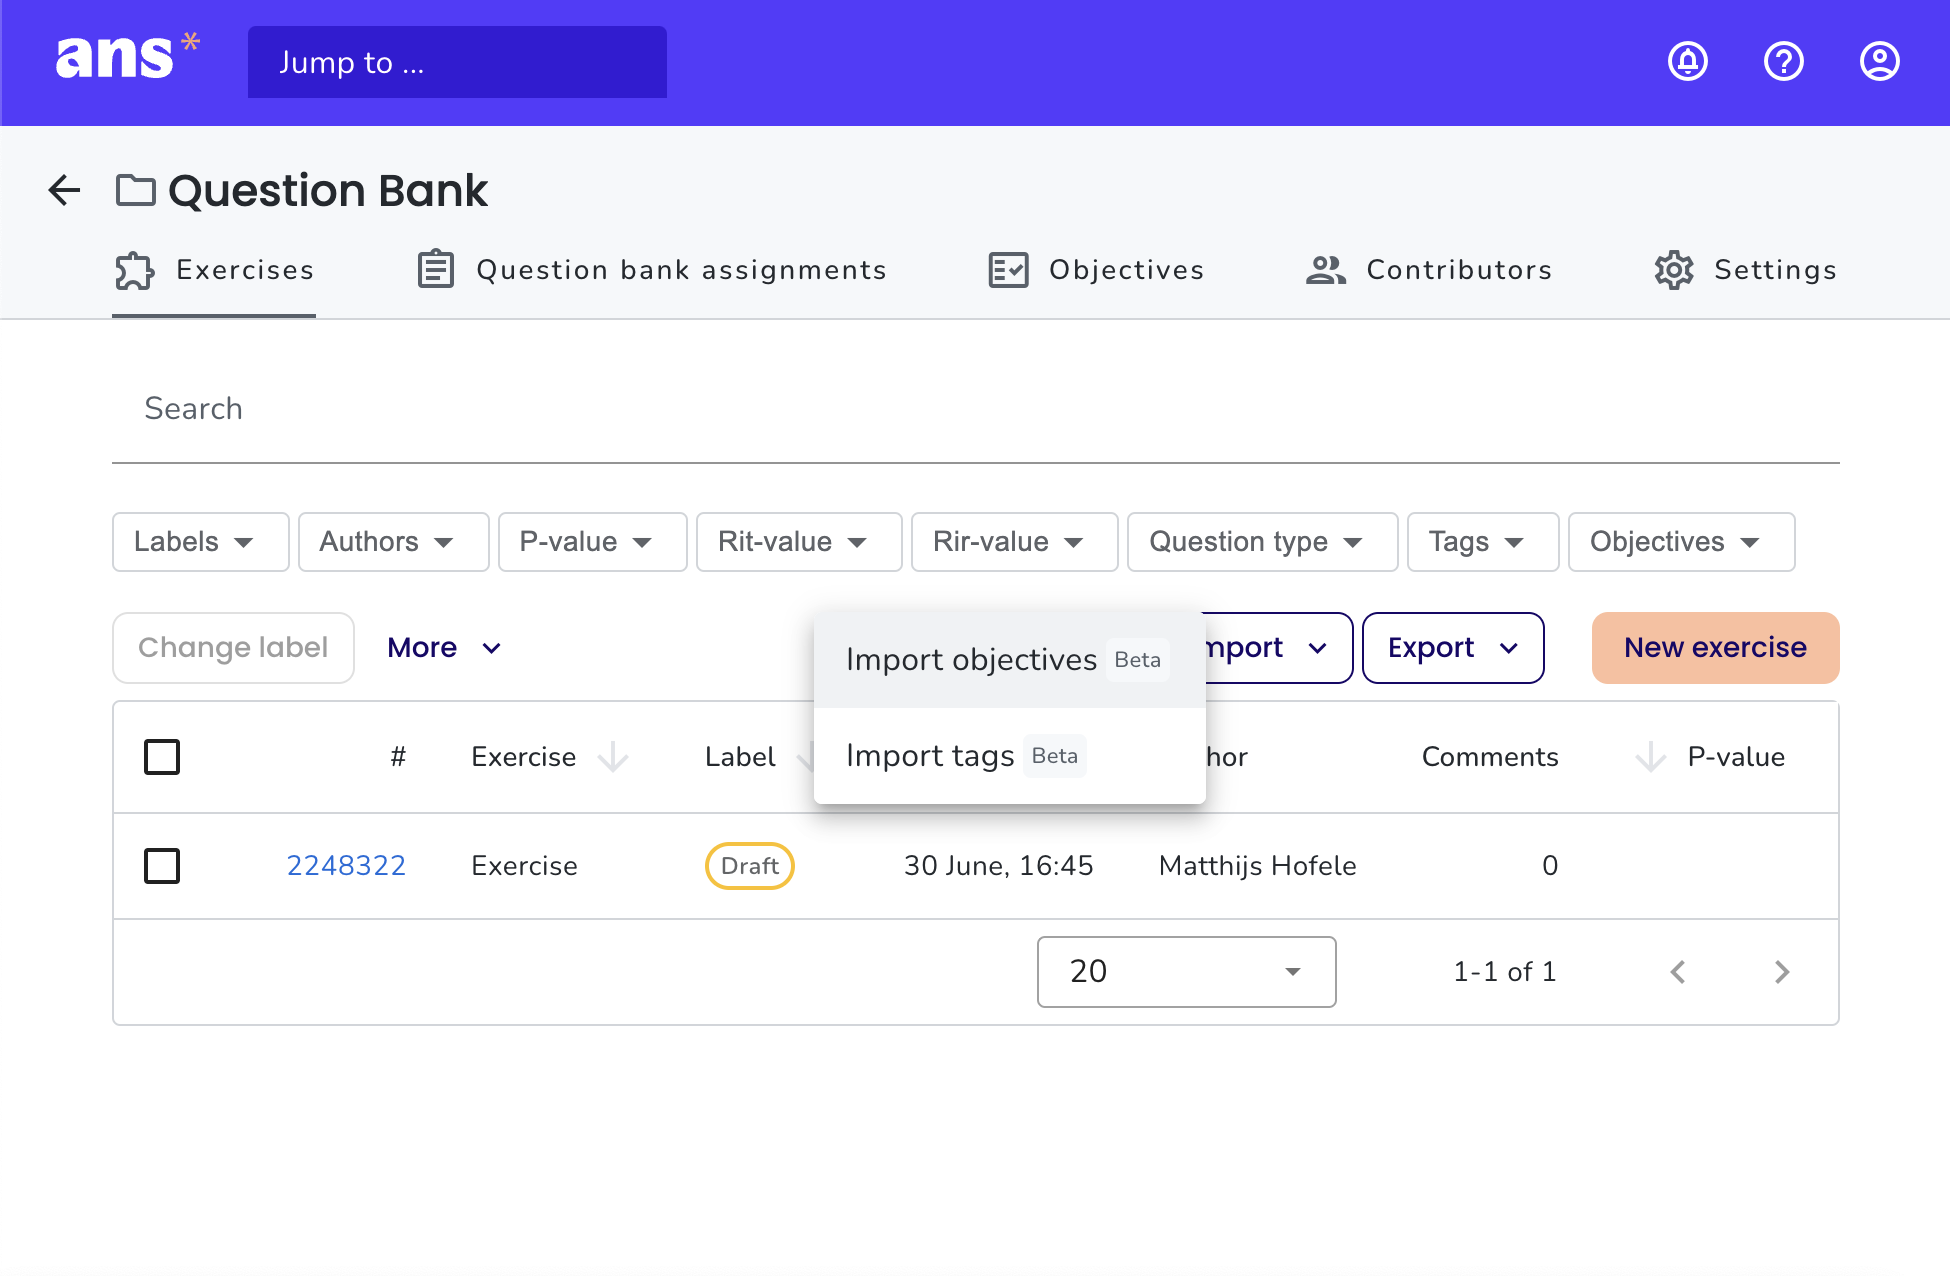This screenshot has height=1276, width=1950.
Task: Click the Draft label badge
Action: [750, 866]
